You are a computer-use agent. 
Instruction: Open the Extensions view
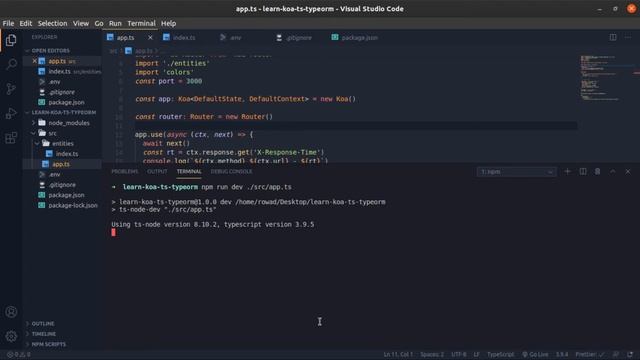click(x=11, y=138)
